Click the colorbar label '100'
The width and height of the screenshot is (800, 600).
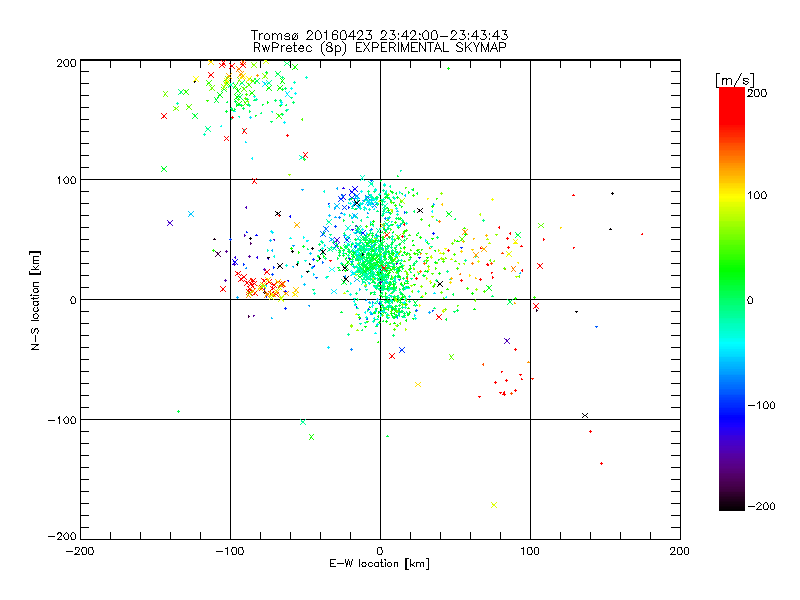[x=757, y=195]
